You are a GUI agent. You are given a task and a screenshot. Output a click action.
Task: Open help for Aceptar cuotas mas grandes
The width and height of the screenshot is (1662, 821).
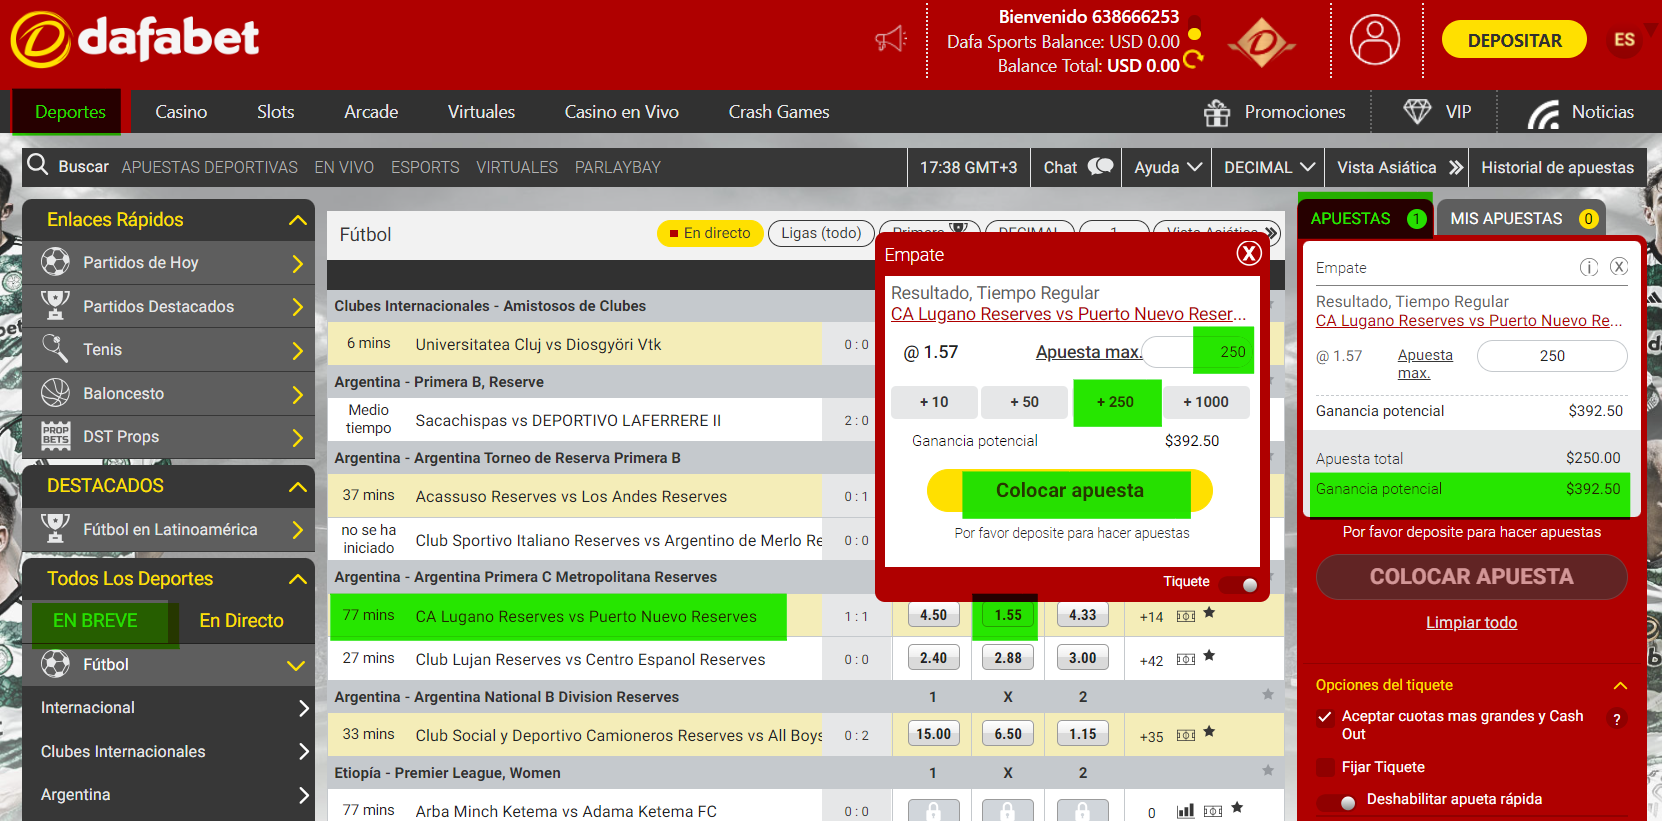pyautogui.click(x=1616, y=718)
